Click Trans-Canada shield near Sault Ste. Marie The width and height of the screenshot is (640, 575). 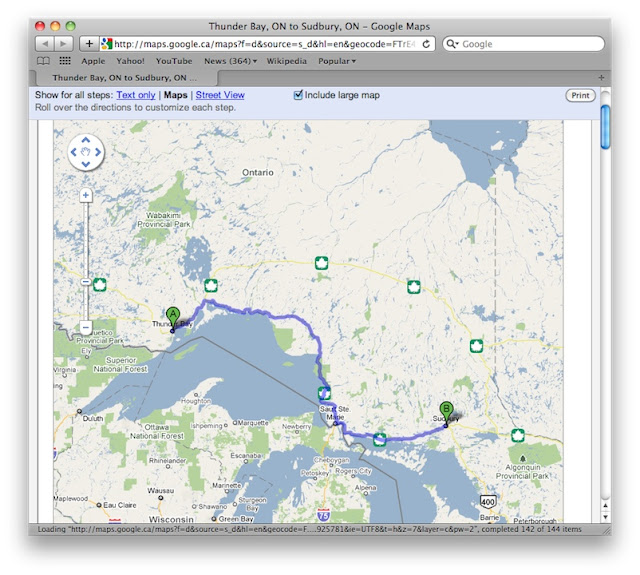coord(324,393)
